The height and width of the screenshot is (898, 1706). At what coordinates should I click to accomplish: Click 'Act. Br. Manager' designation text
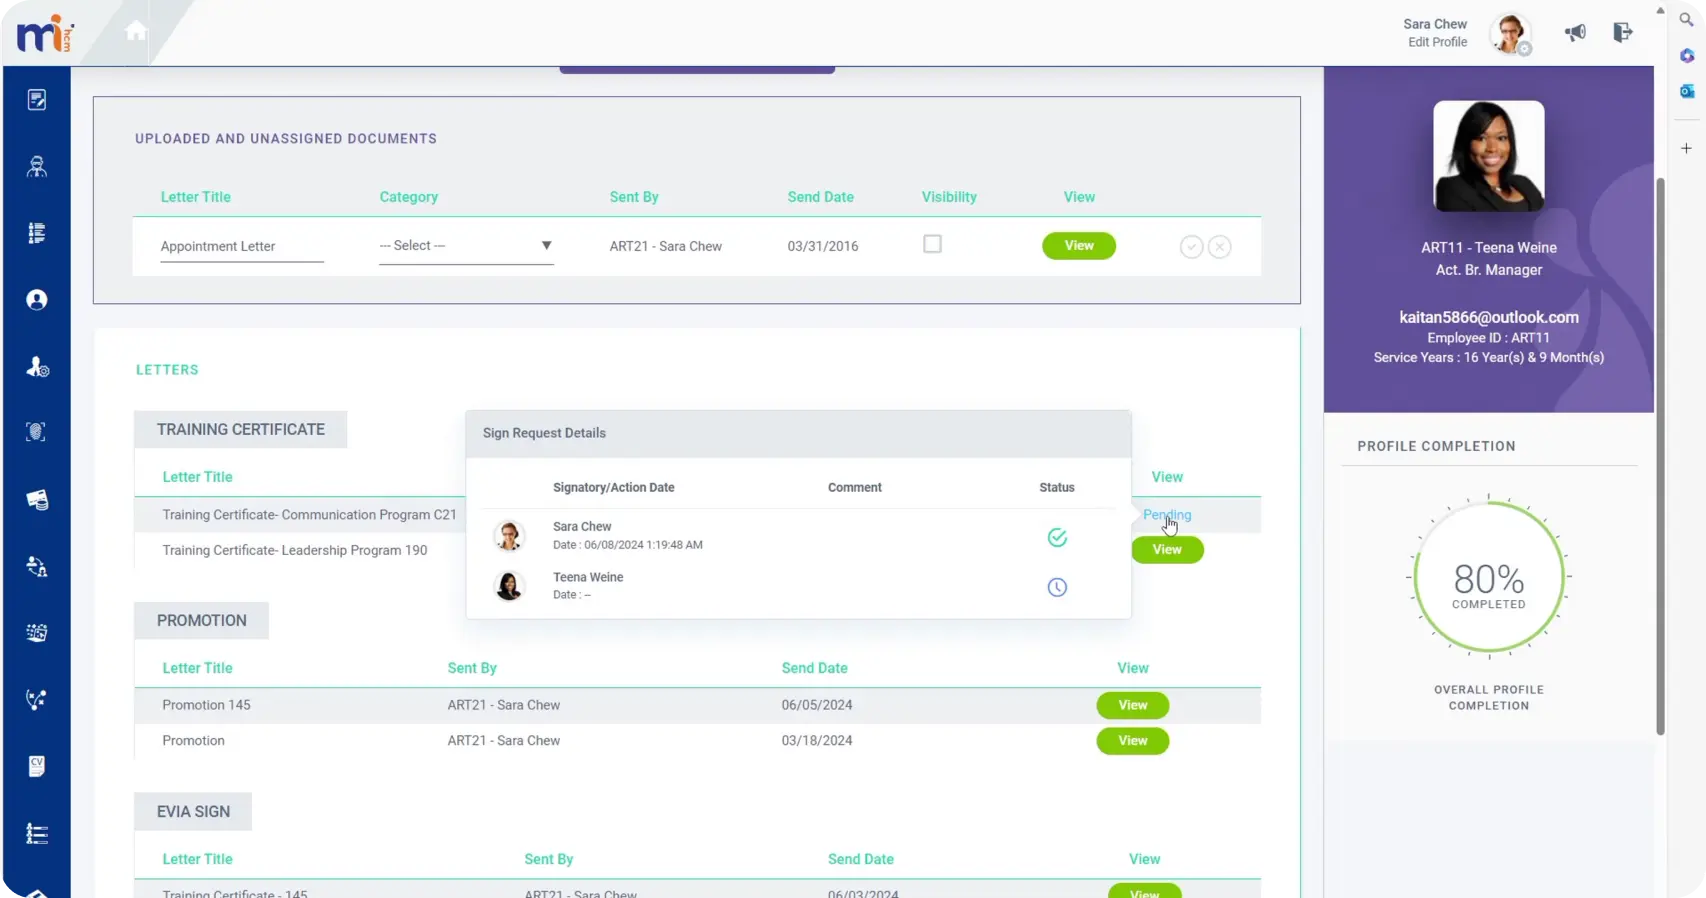point(1488,270)
